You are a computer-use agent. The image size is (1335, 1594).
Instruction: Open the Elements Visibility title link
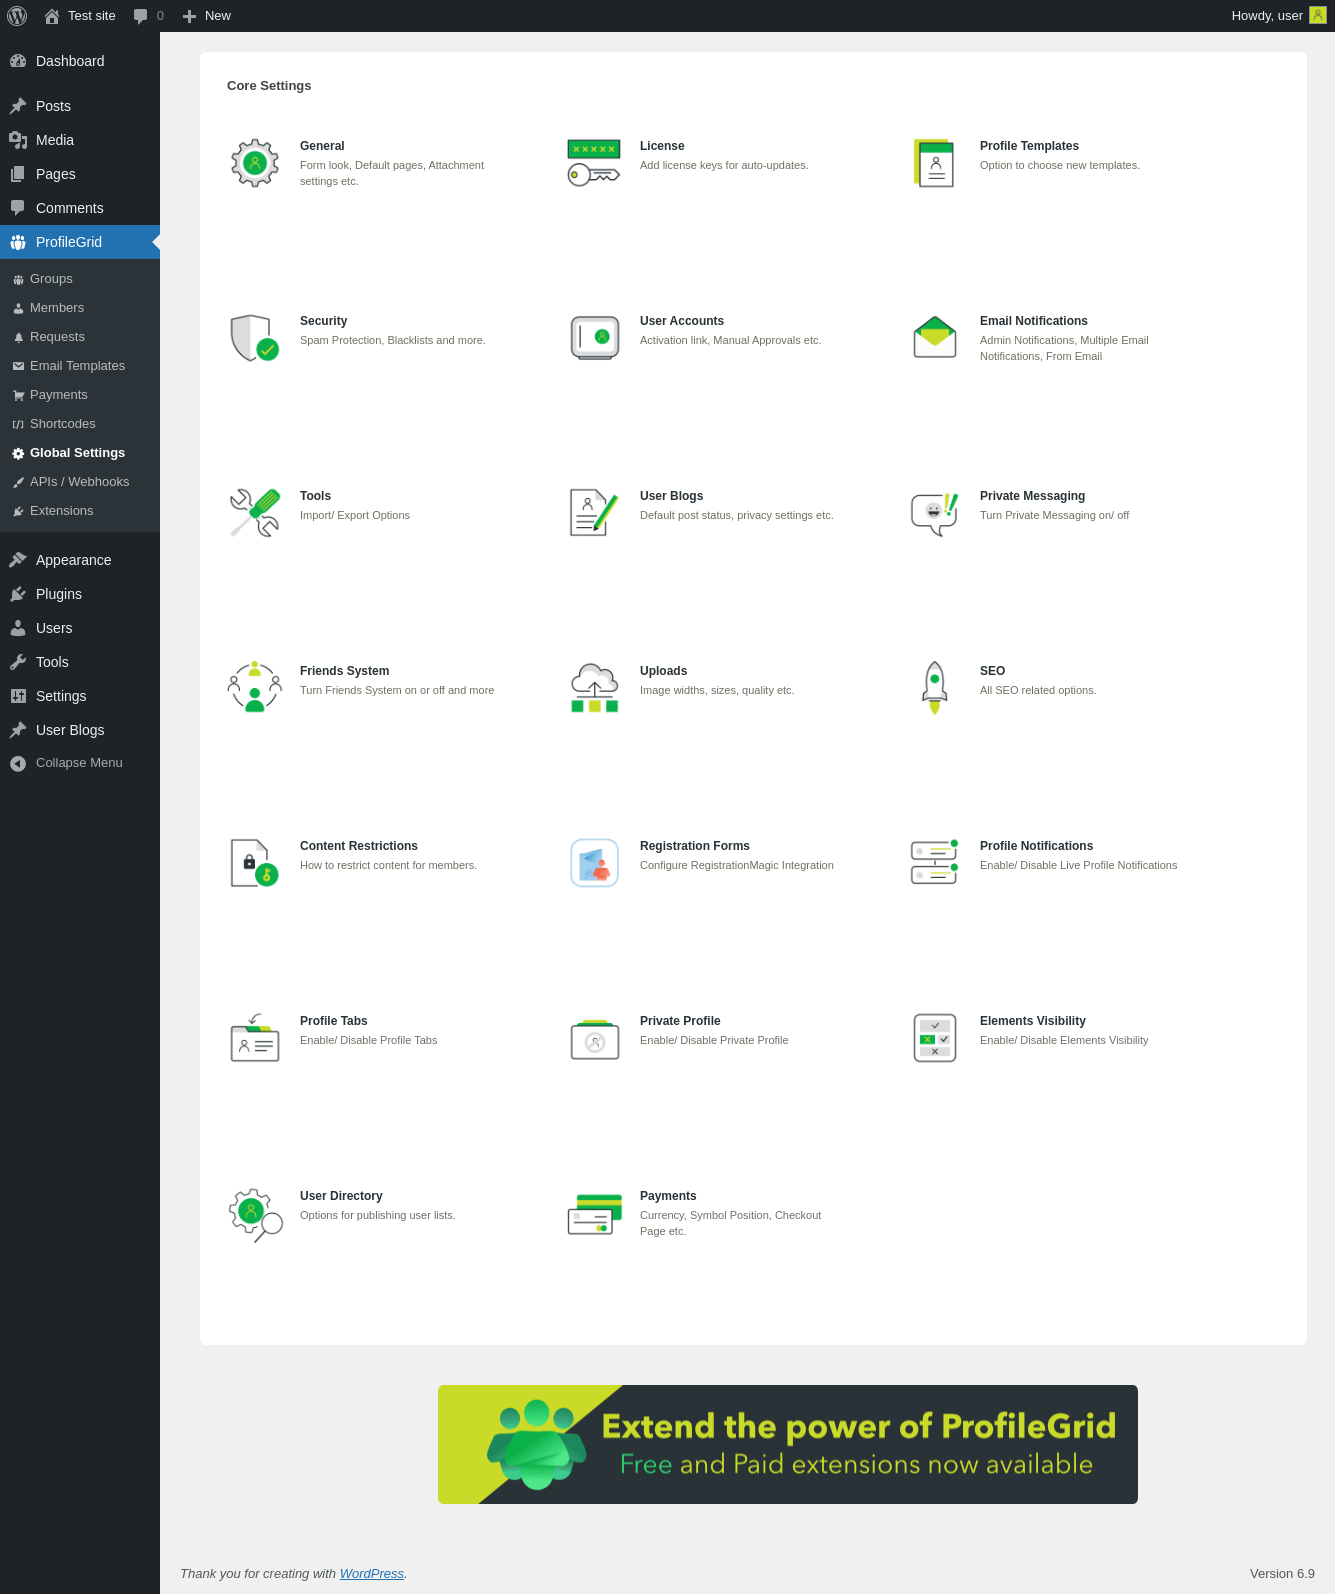1033,1021
